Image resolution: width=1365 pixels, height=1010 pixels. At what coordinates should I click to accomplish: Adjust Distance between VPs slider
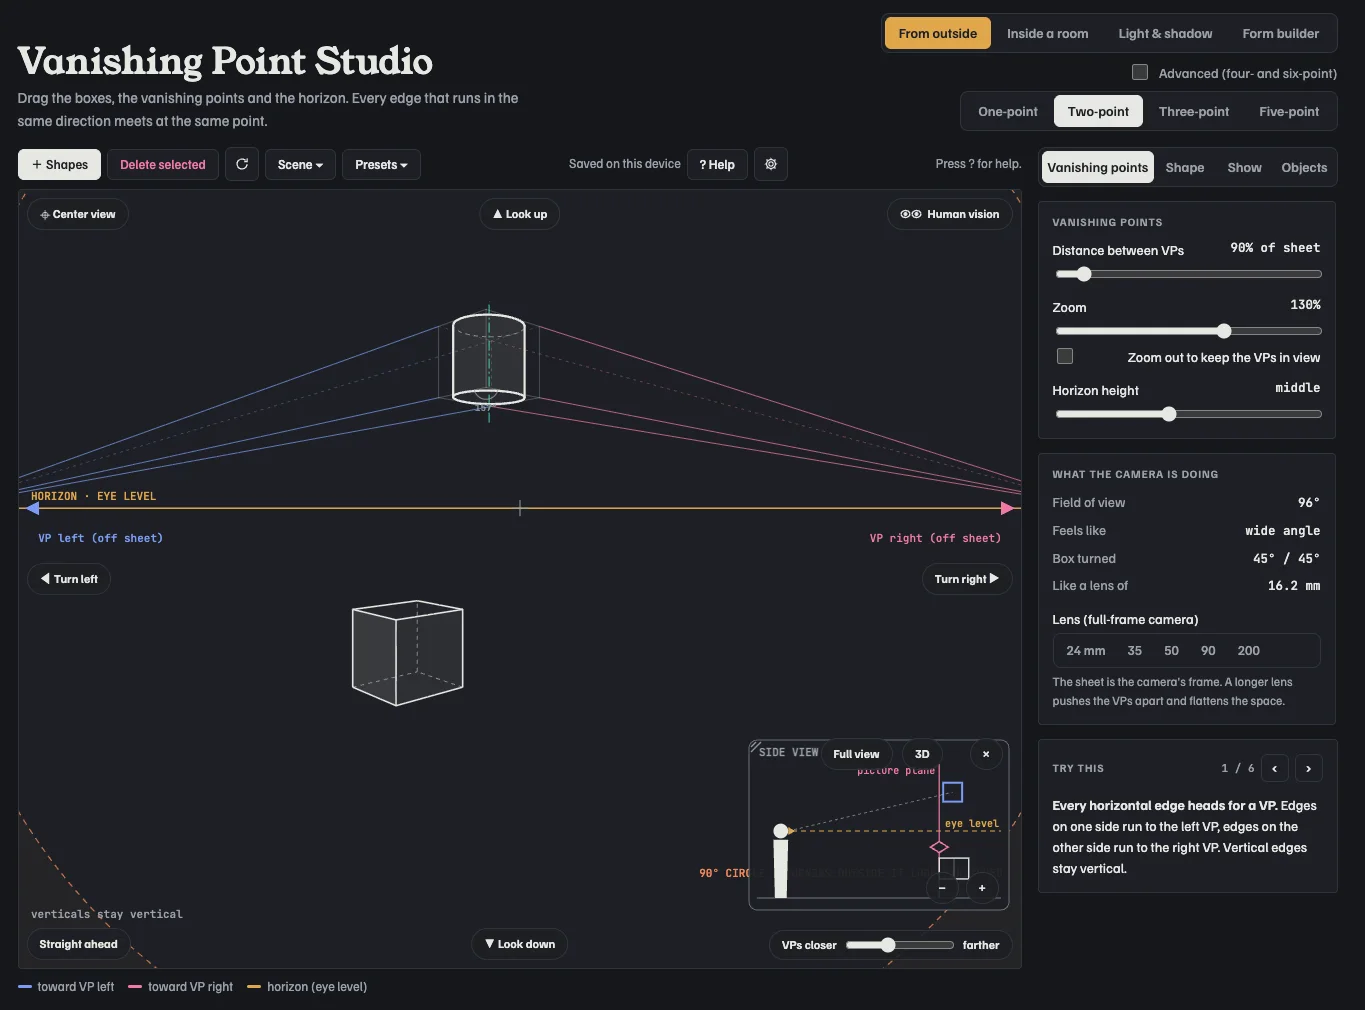tap(1189, 274)
